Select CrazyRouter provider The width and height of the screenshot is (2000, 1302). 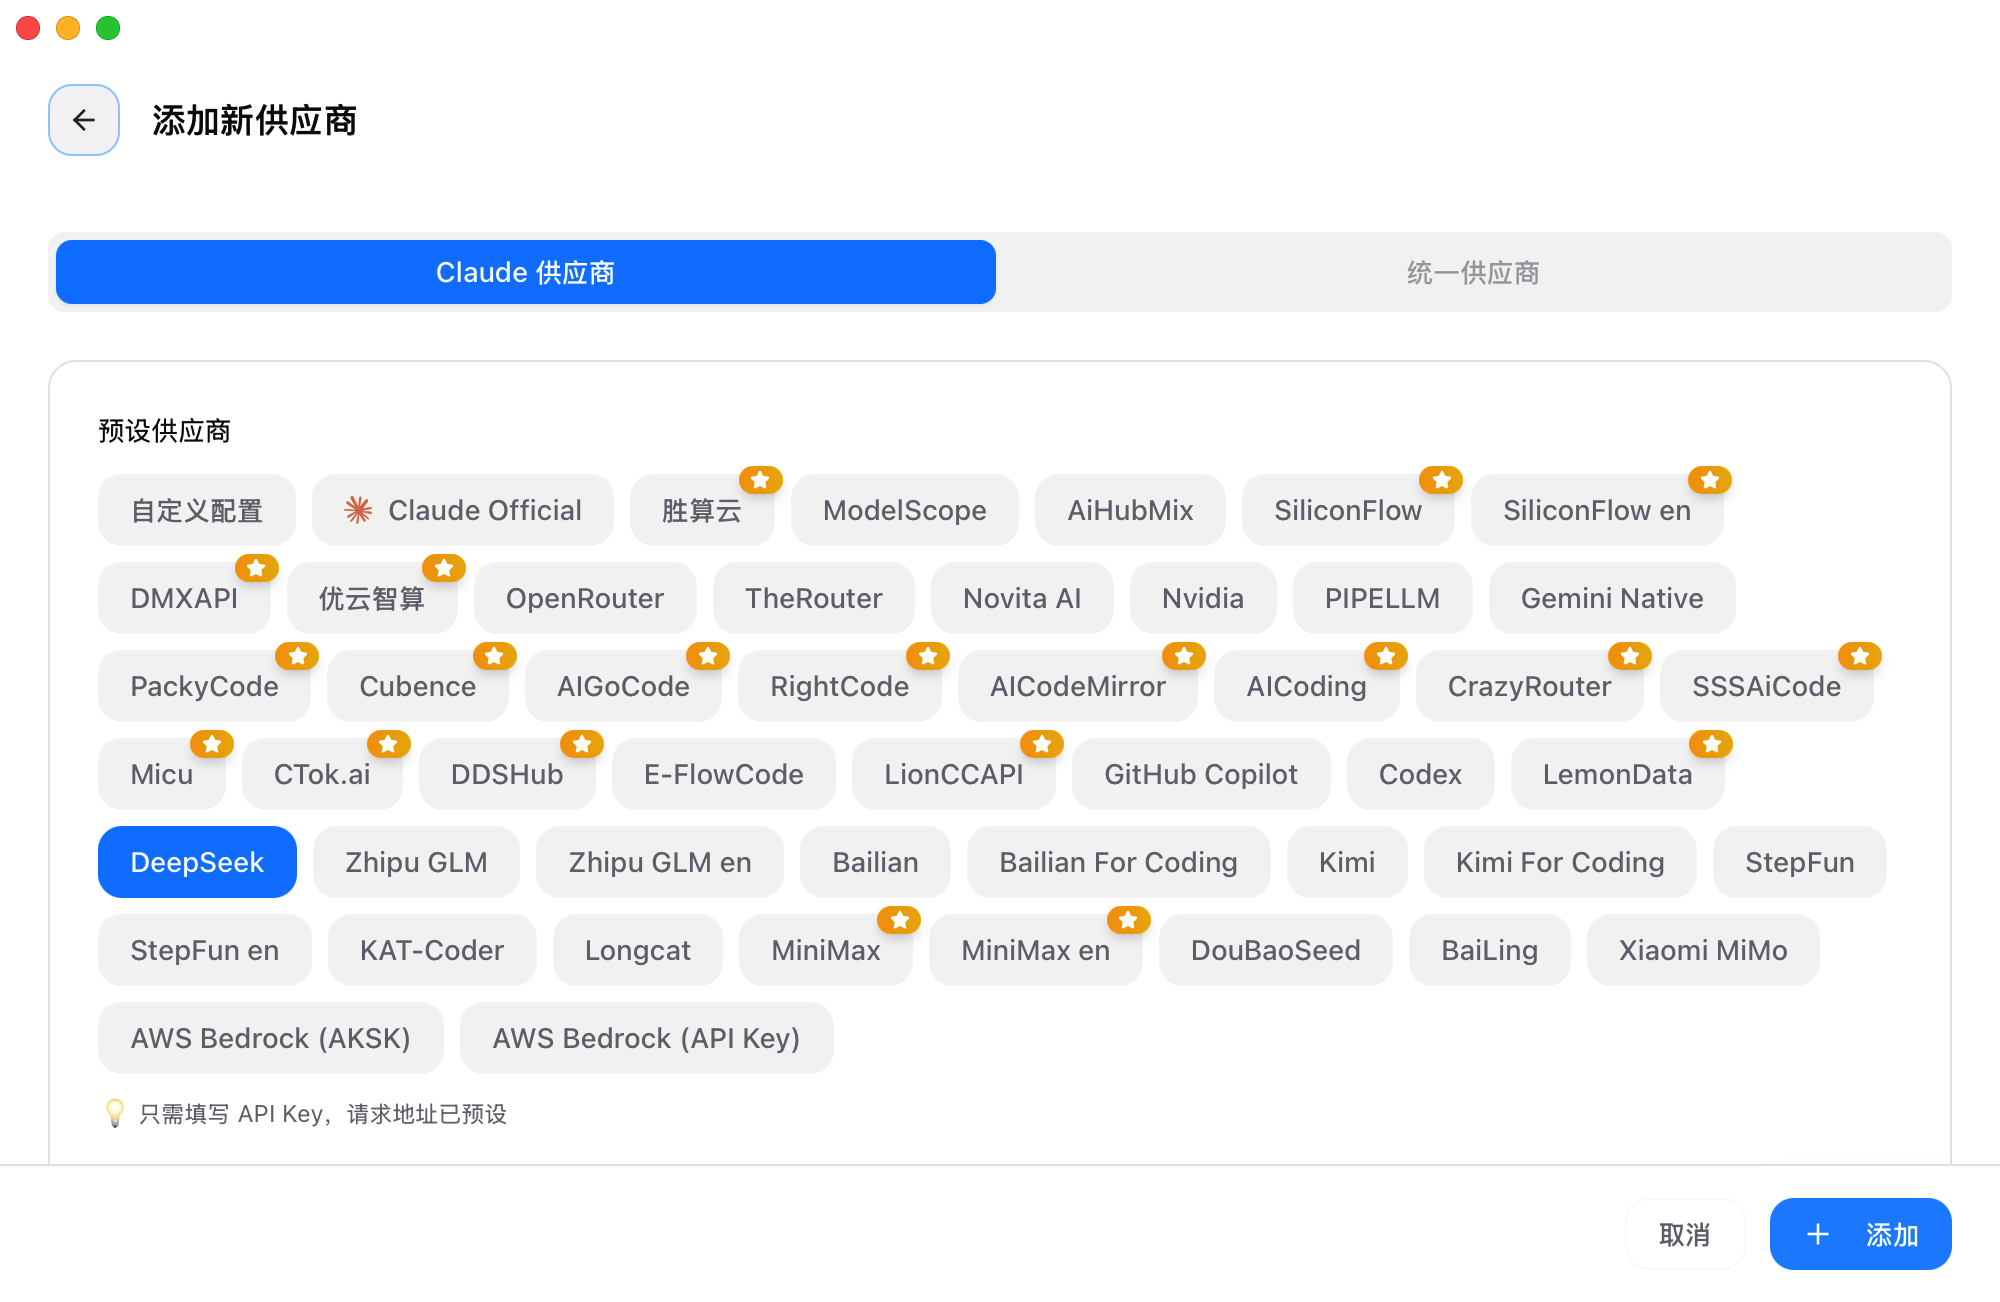[1530, 686]
